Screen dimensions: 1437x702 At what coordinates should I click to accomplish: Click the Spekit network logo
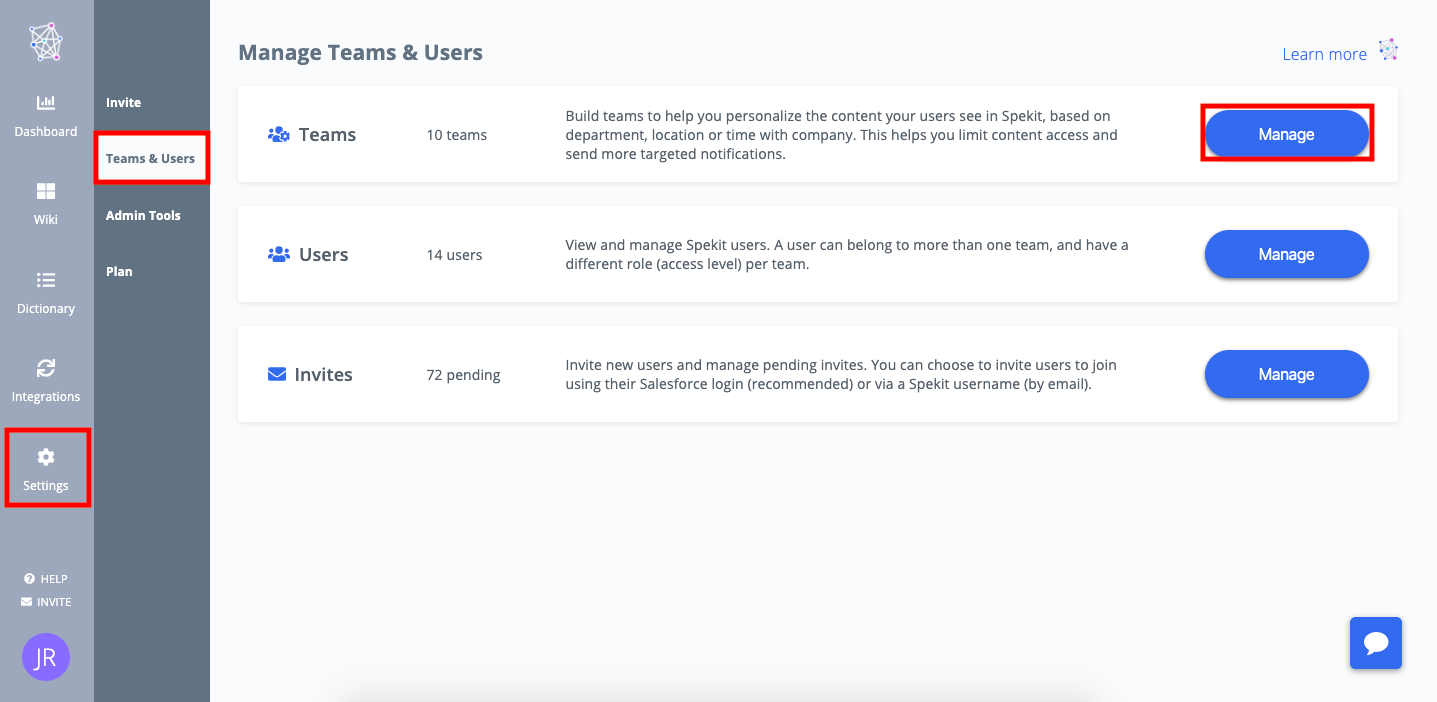pos(46,42)
